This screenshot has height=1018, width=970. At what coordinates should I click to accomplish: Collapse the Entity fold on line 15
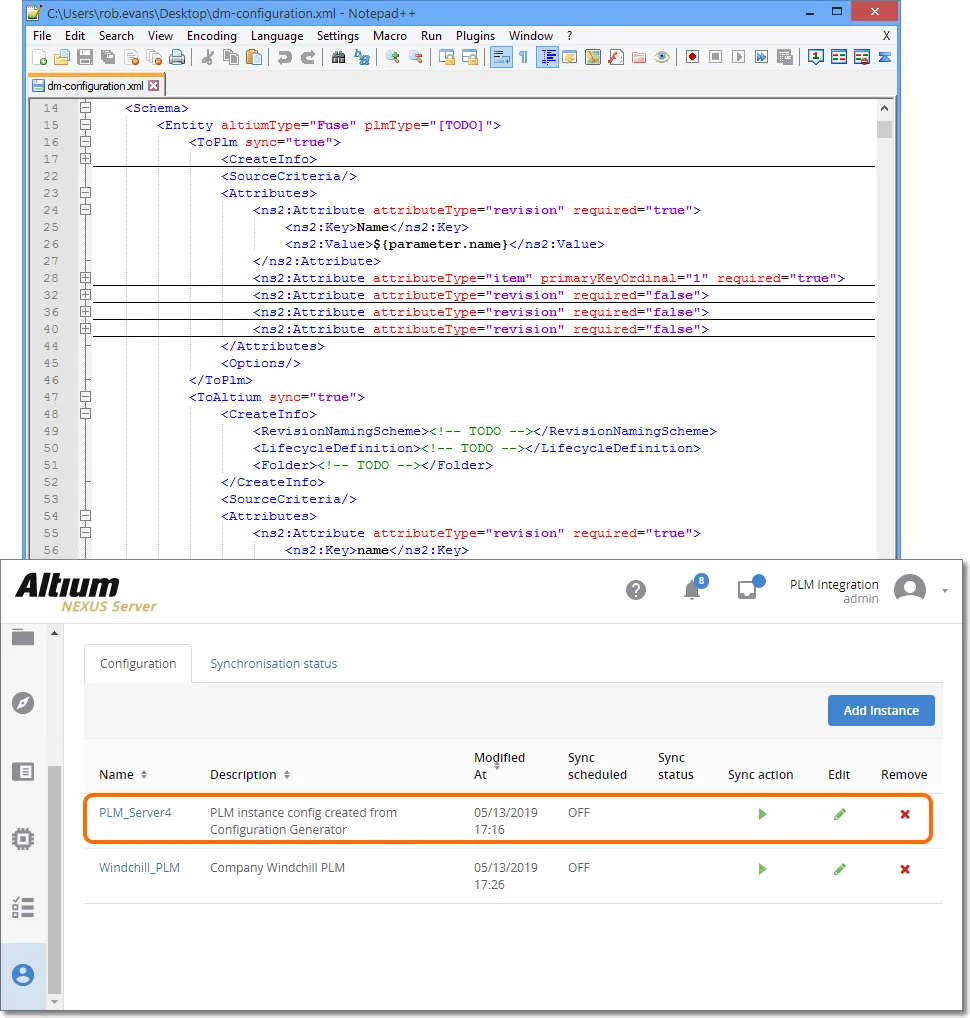tap(86, 125)
